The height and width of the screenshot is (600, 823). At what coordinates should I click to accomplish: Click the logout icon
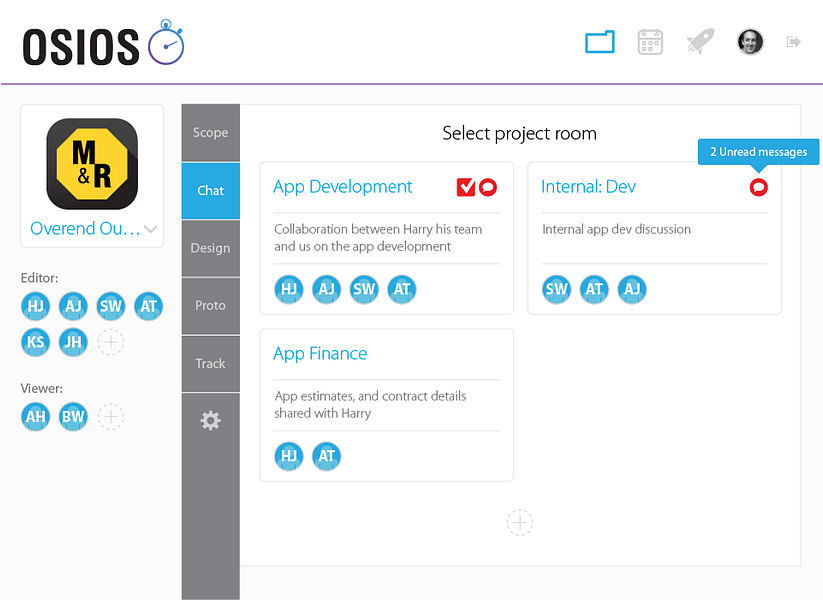pos(793,41)
